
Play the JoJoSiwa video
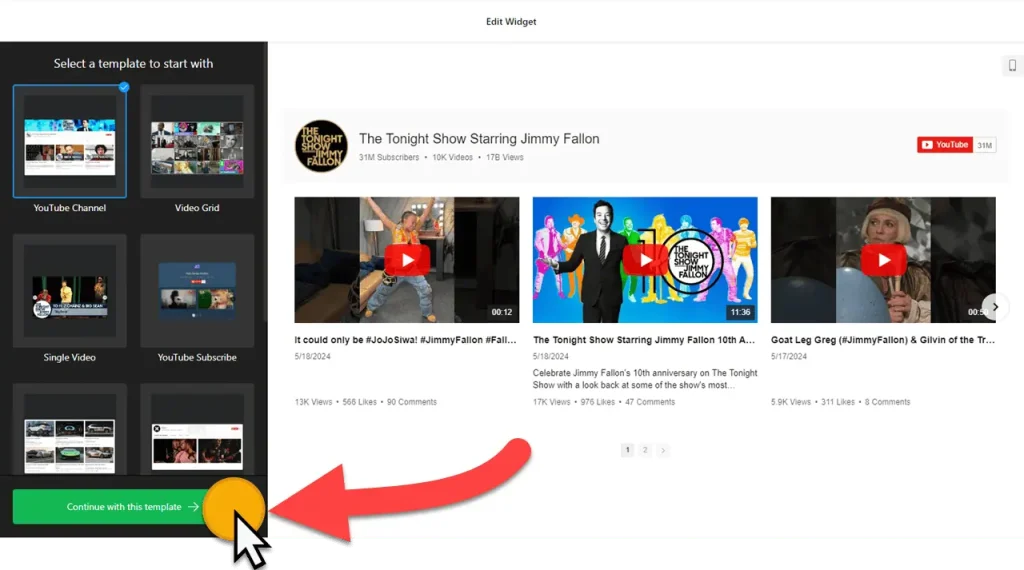click(x=407, y=260)
